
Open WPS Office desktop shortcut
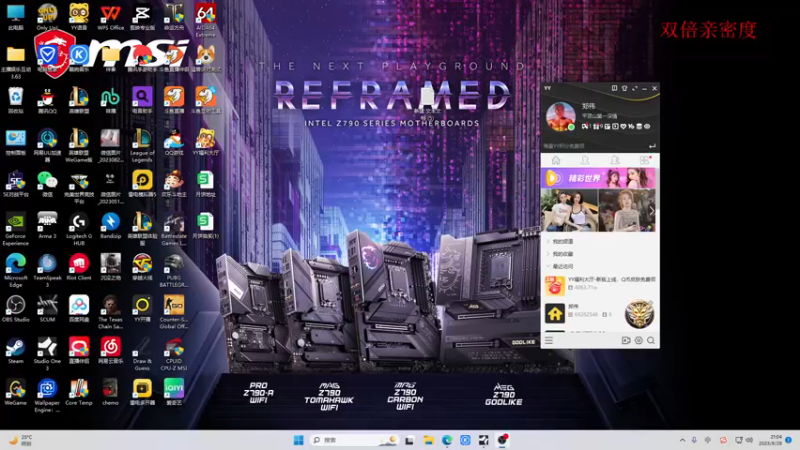tap(111, 17)
